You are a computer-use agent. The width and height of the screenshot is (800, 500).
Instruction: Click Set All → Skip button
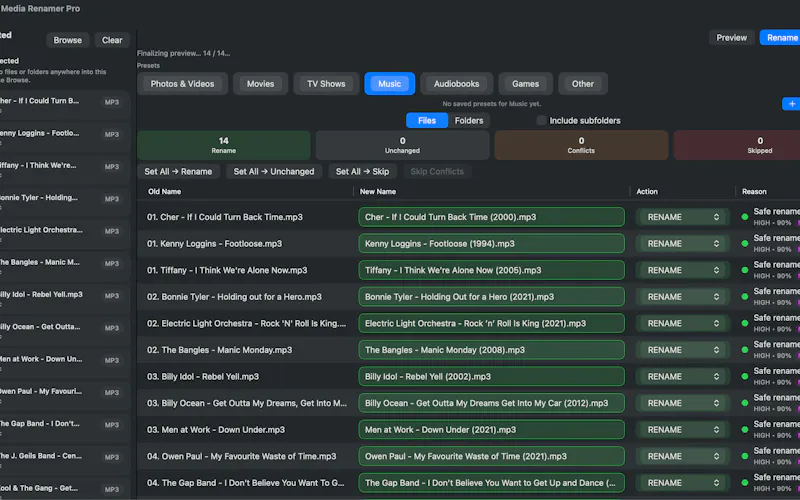[x=362, y=171]
